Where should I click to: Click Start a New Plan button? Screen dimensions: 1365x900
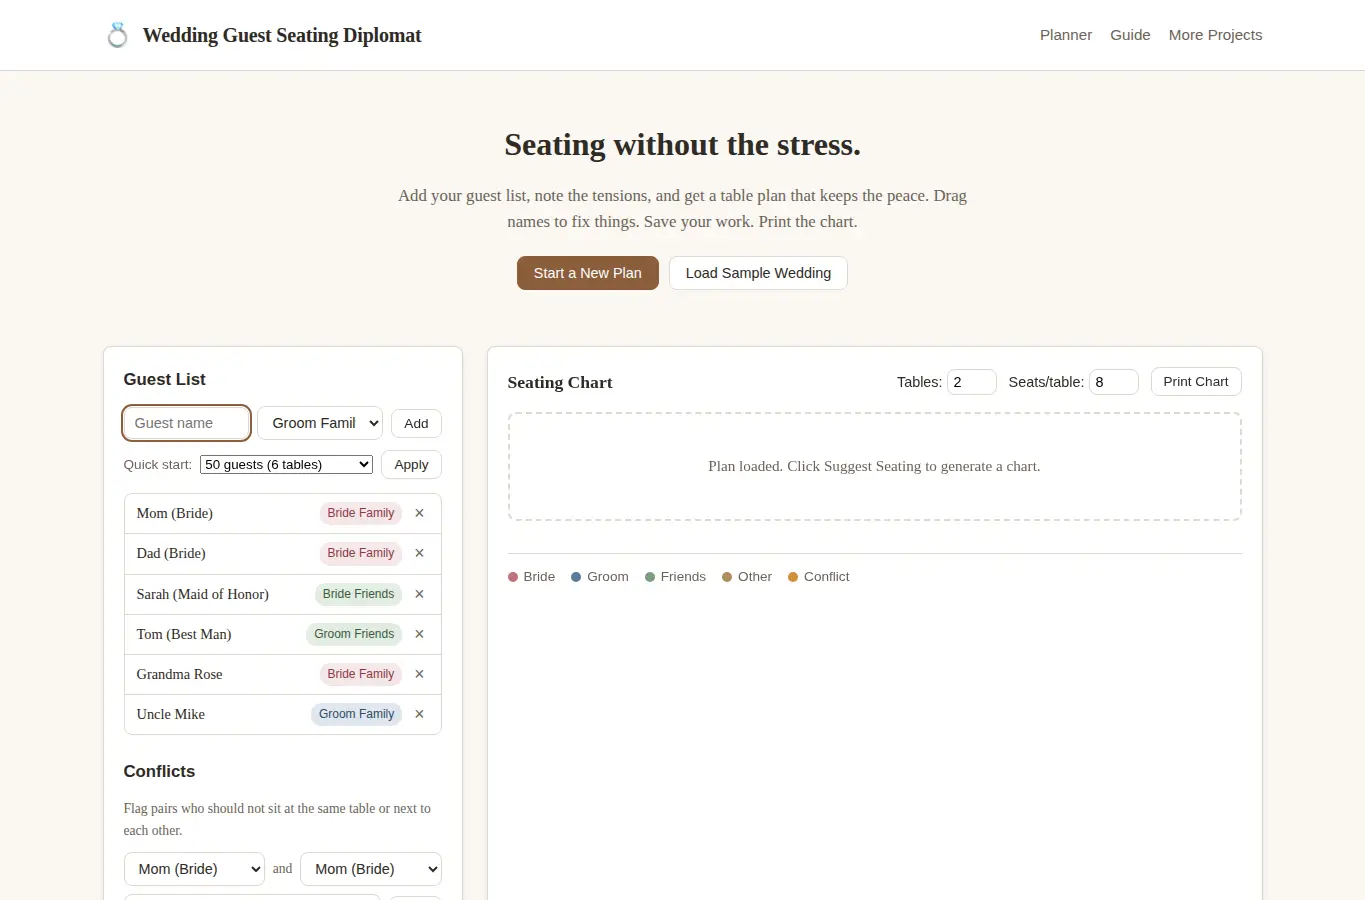(x=588, y=273)
